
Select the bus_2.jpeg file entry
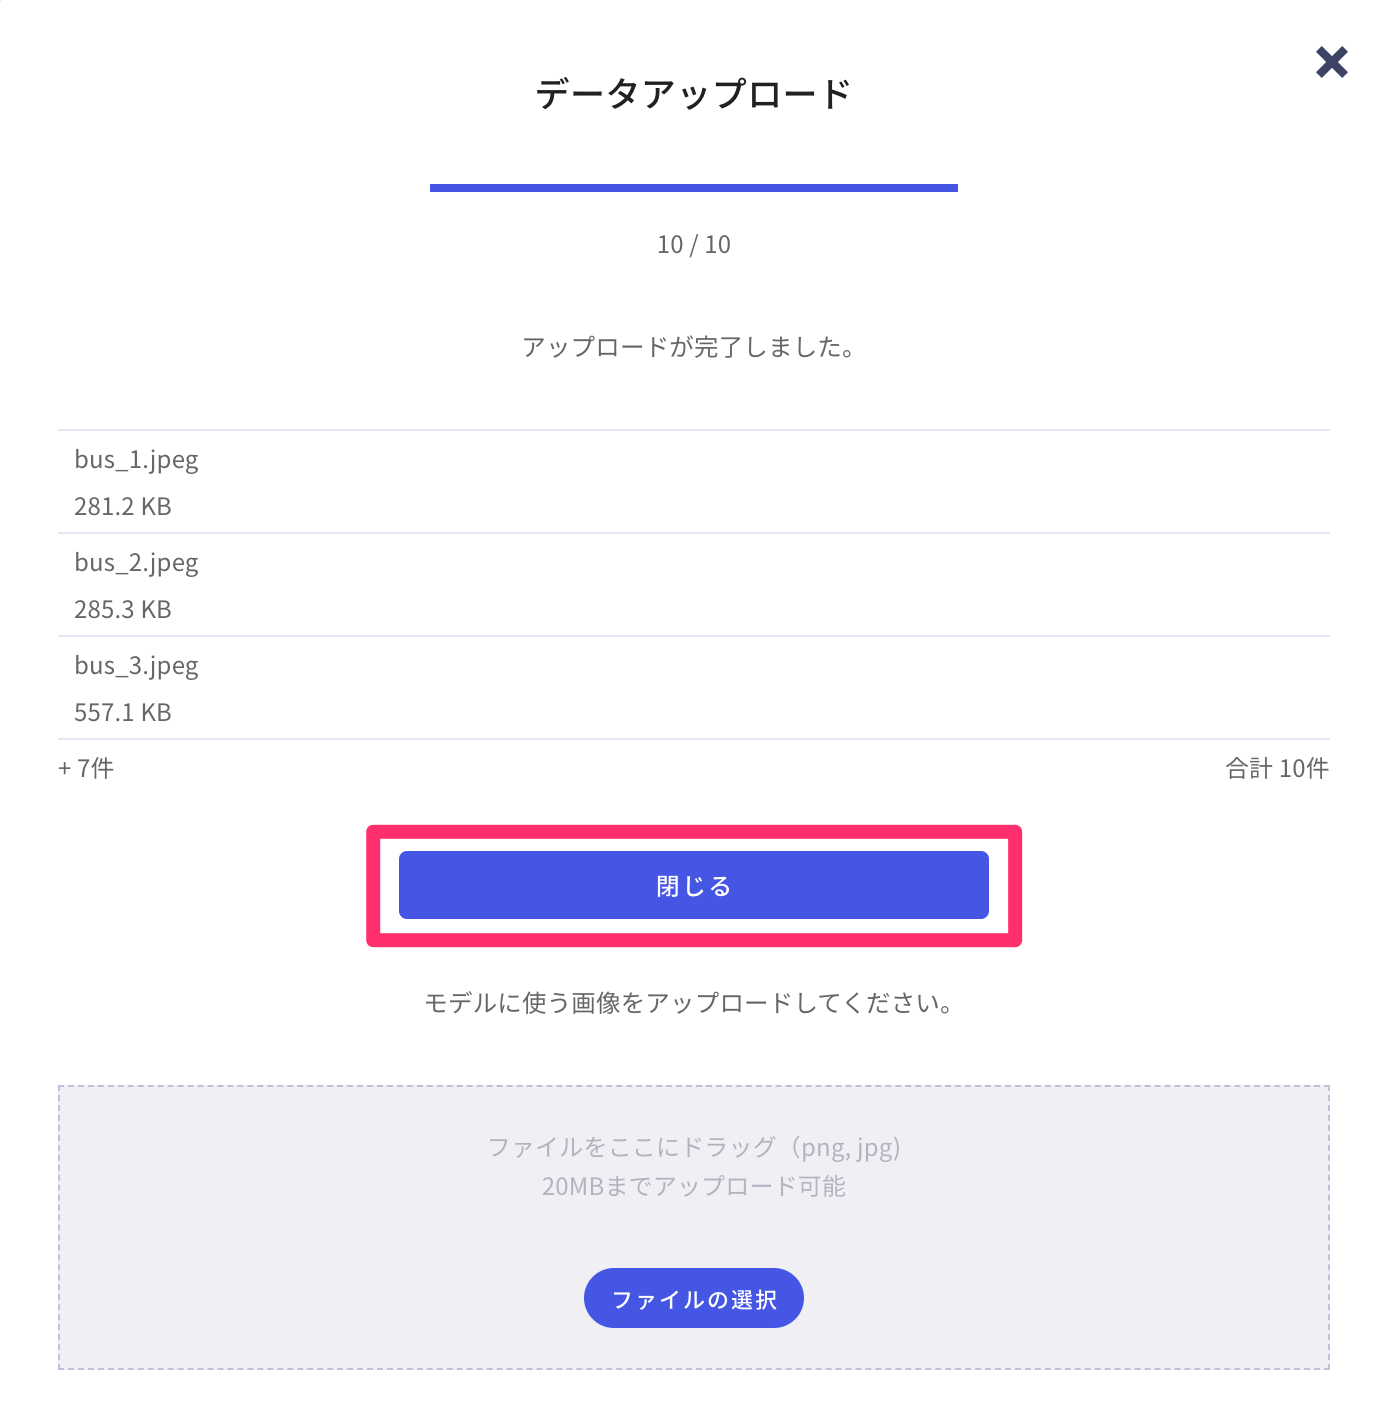pos(136,563)
